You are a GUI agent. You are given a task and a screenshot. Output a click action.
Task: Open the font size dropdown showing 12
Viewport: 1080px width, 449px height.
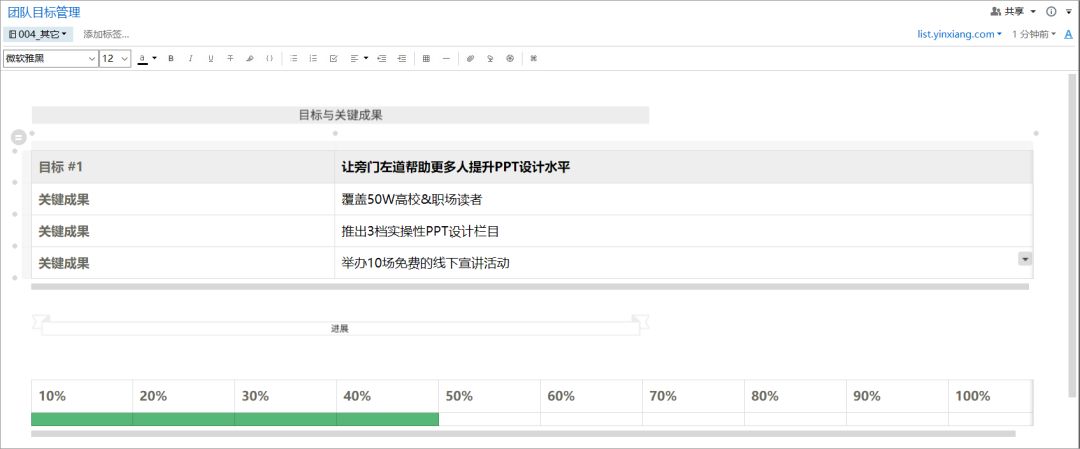click(115, 59)
